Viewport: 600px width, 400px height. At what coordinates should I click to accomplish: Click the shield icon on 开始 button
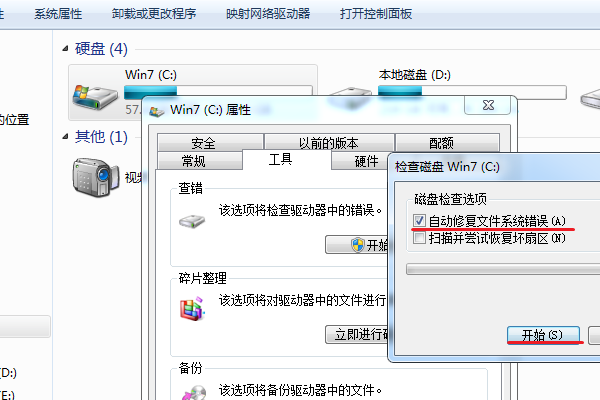click(358, 245)
